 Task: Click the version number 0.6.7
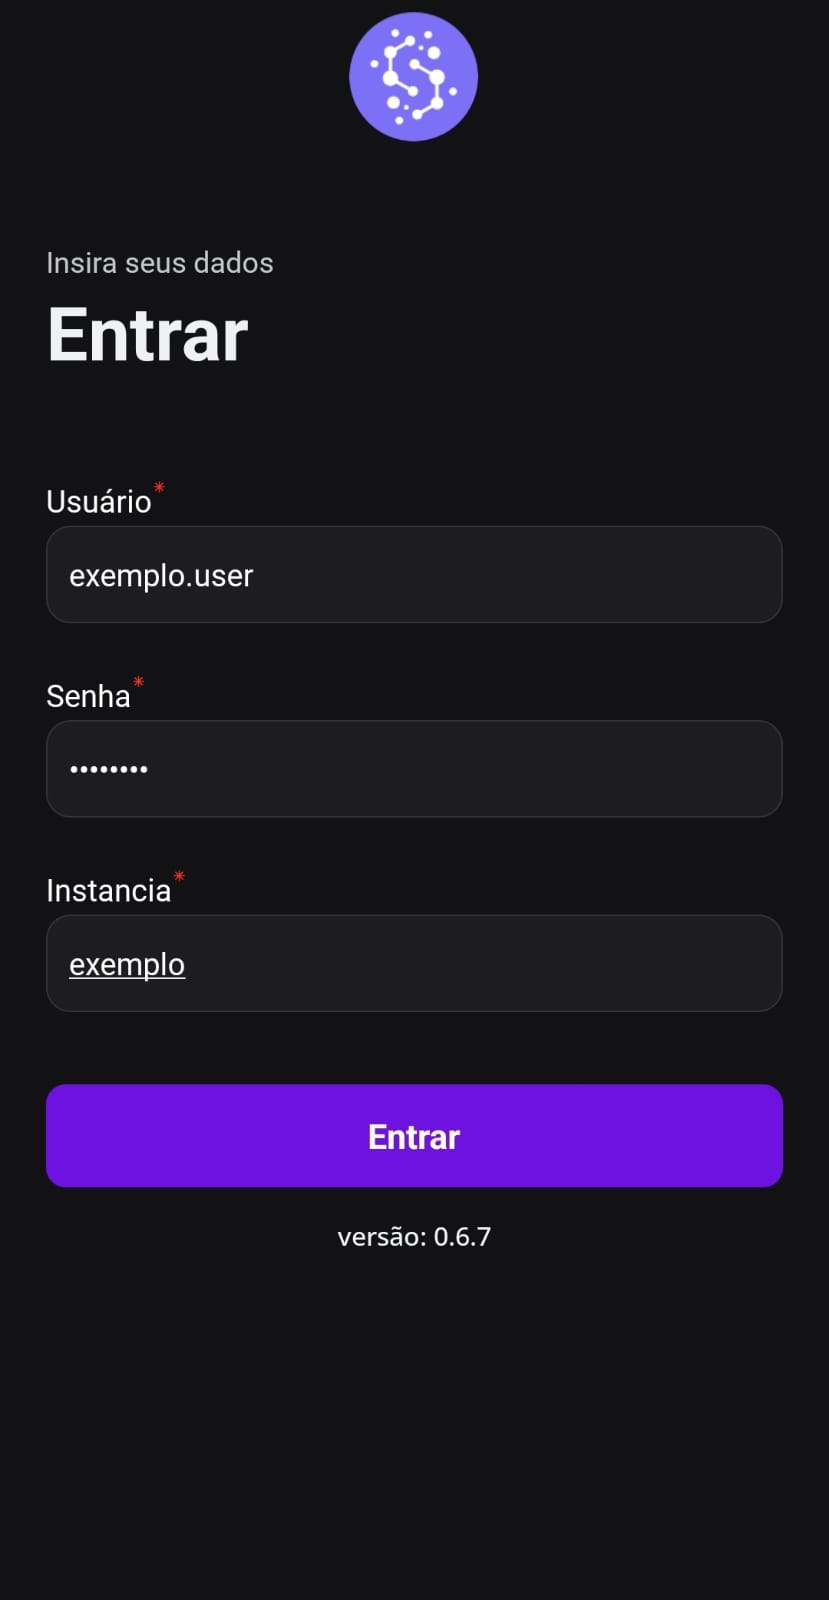point(462,1237)
